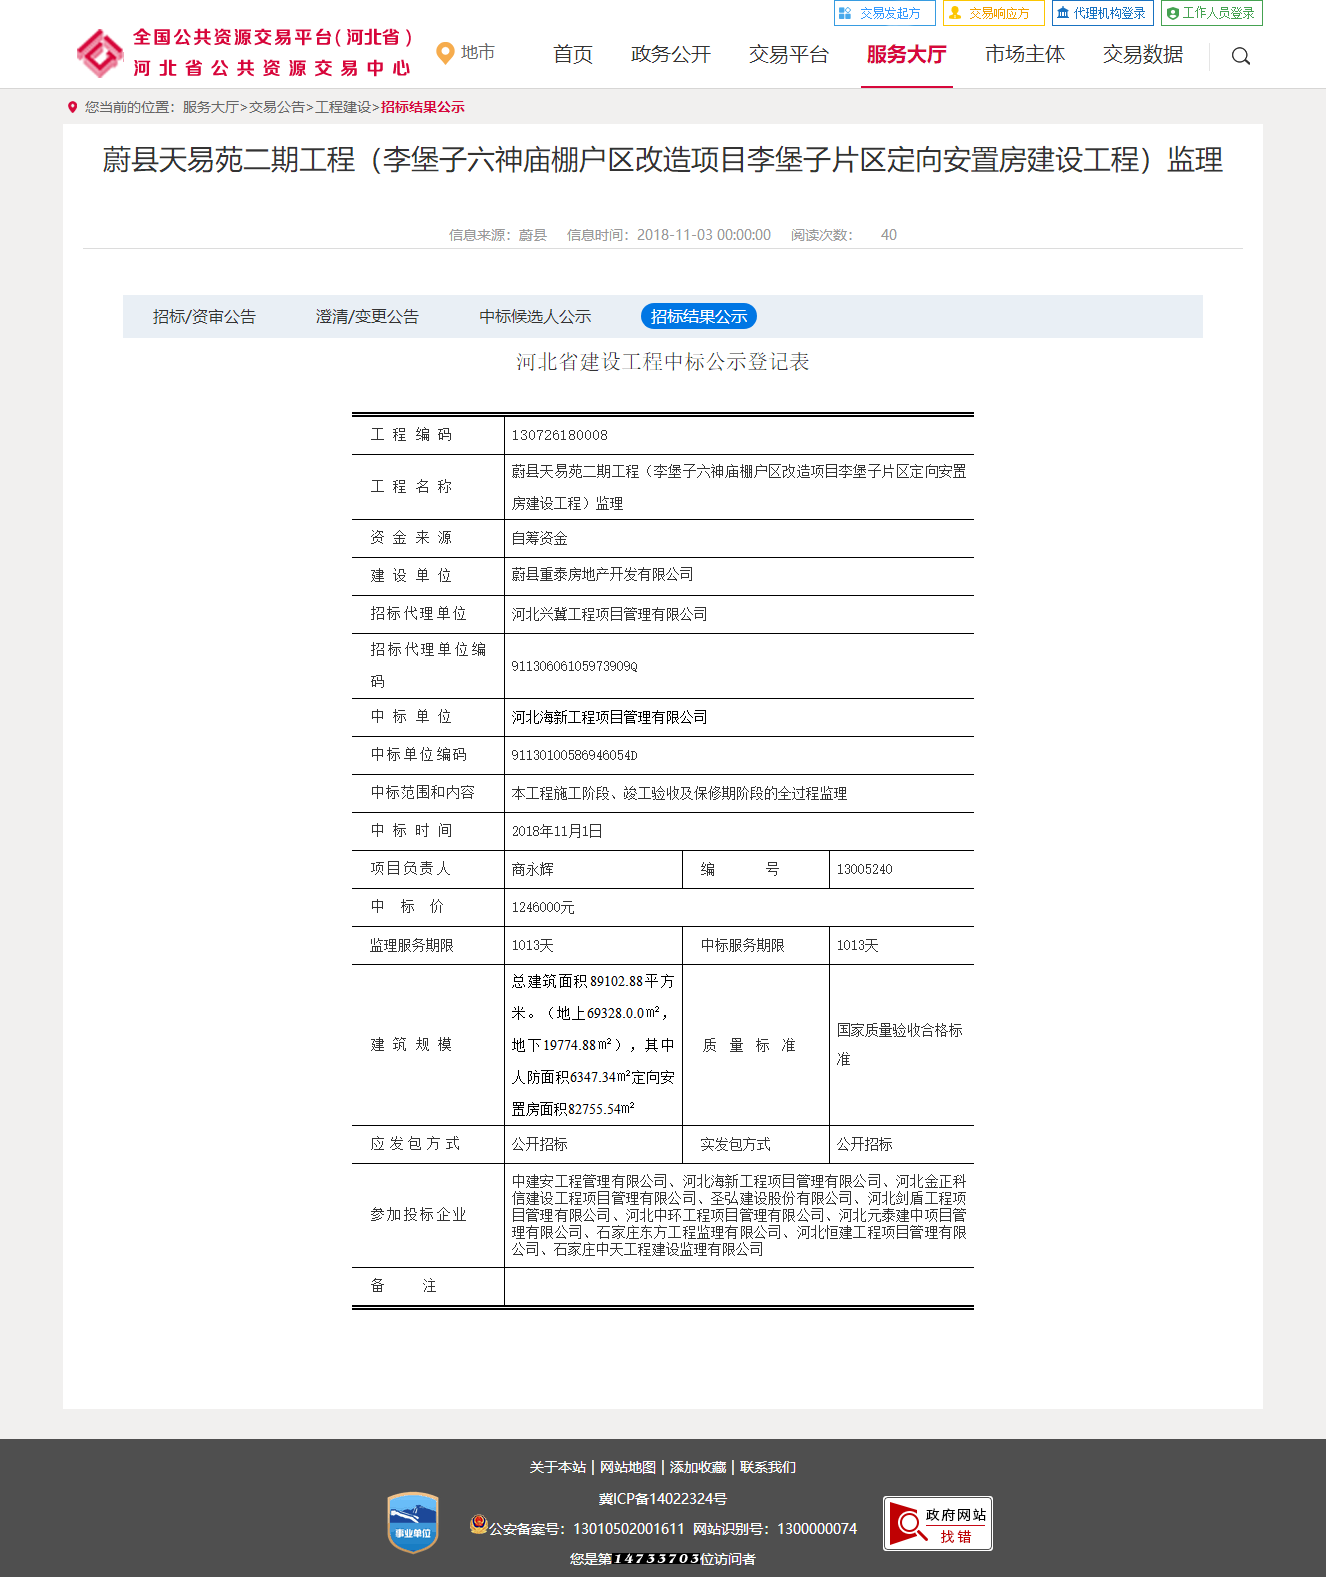Click the breadcrumb location pin icon

pos(72,107)
